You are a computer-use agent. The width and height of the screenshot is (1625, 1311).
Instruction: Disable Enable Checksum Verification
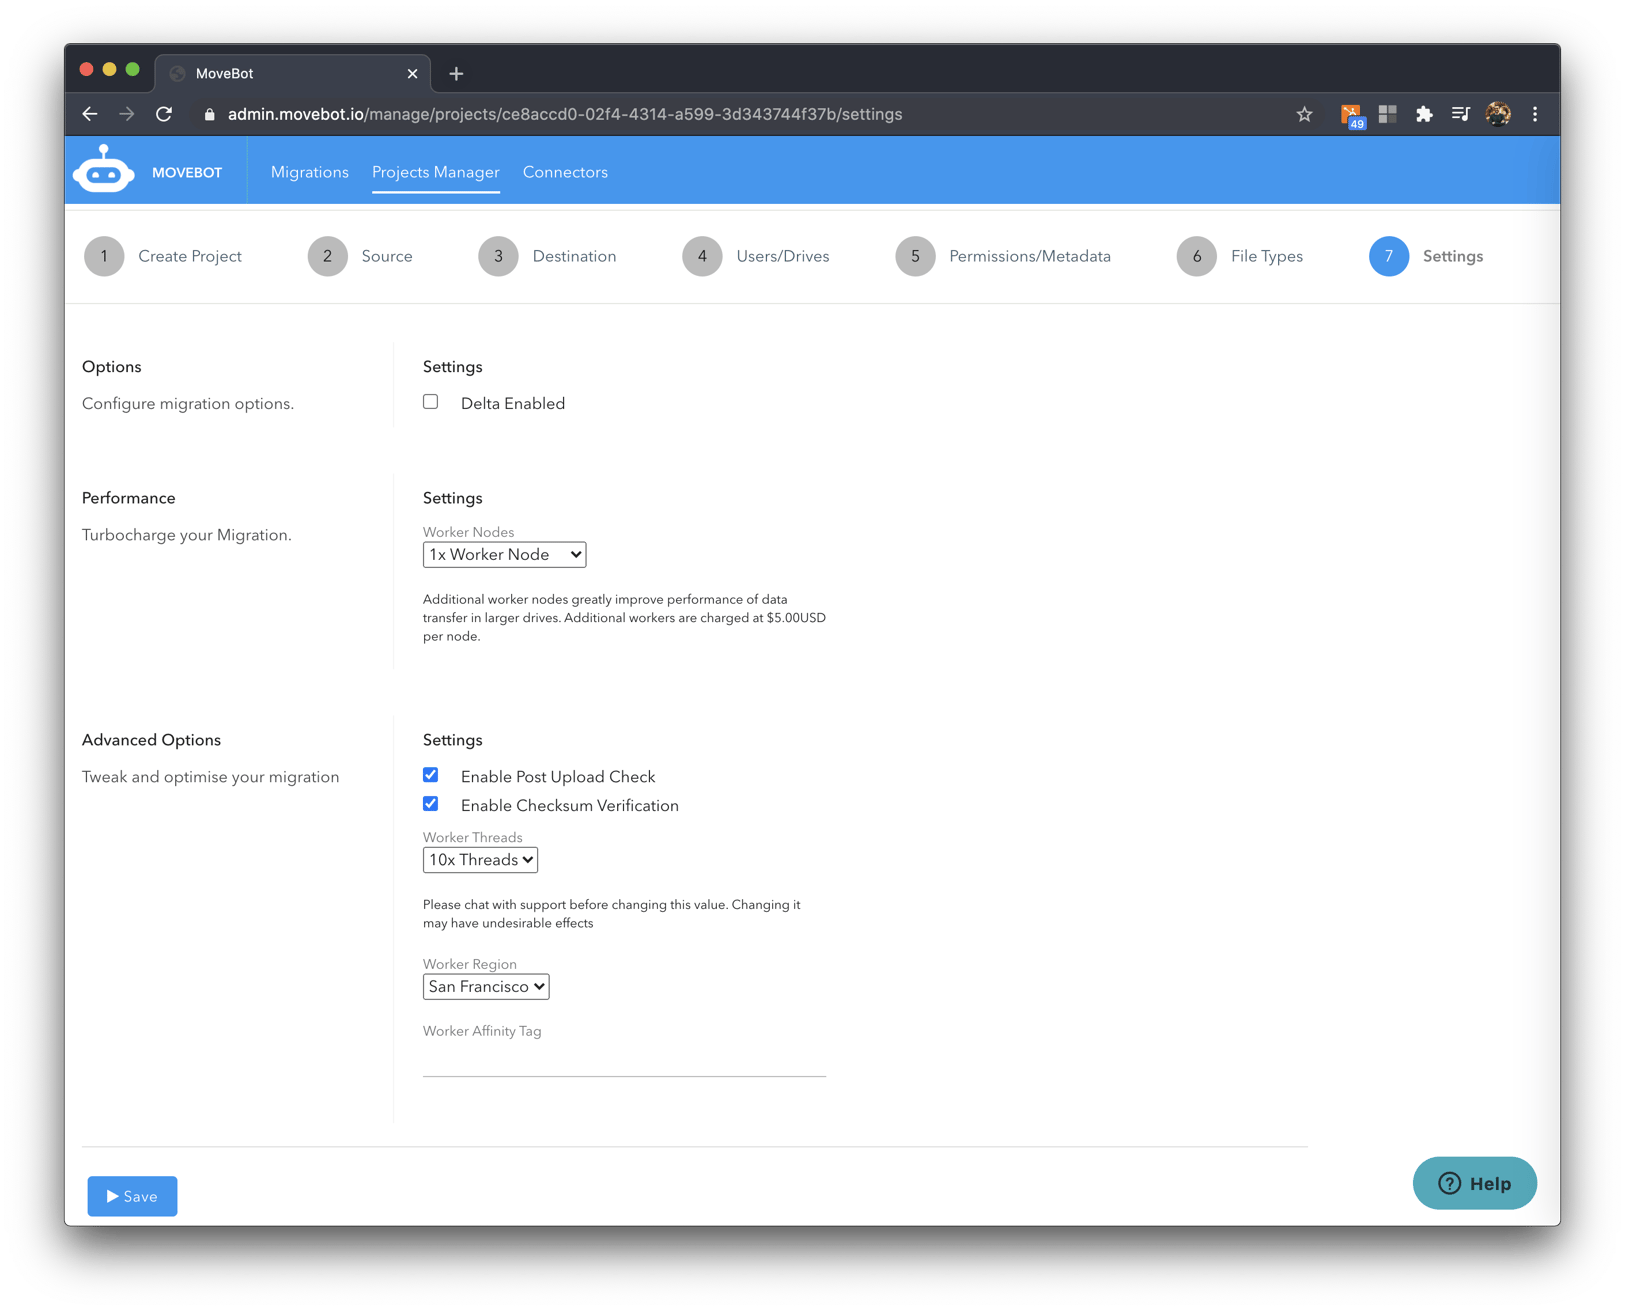pyautogui.click(x=430, y=803)
